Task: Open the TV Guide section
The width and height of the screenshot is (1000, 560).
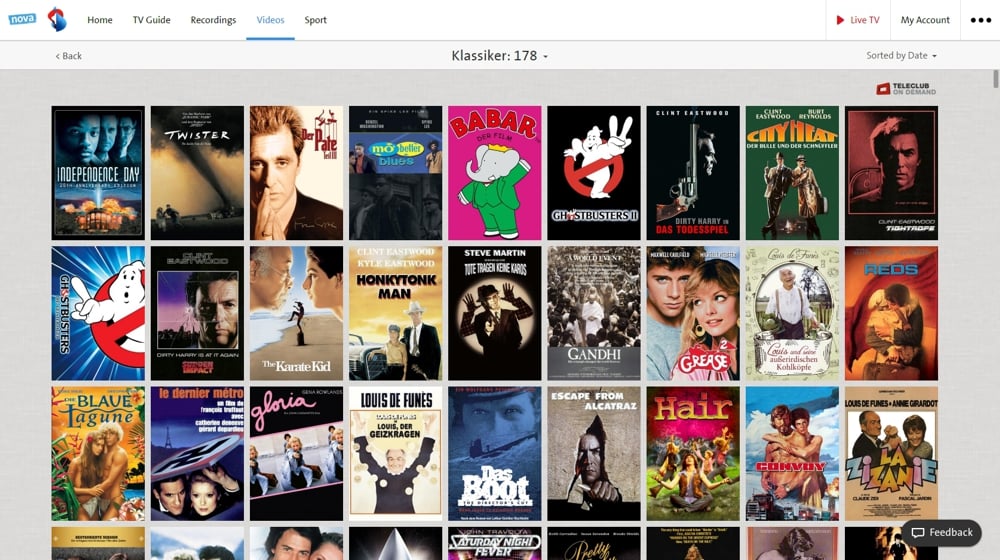Action: coord(151,20)
